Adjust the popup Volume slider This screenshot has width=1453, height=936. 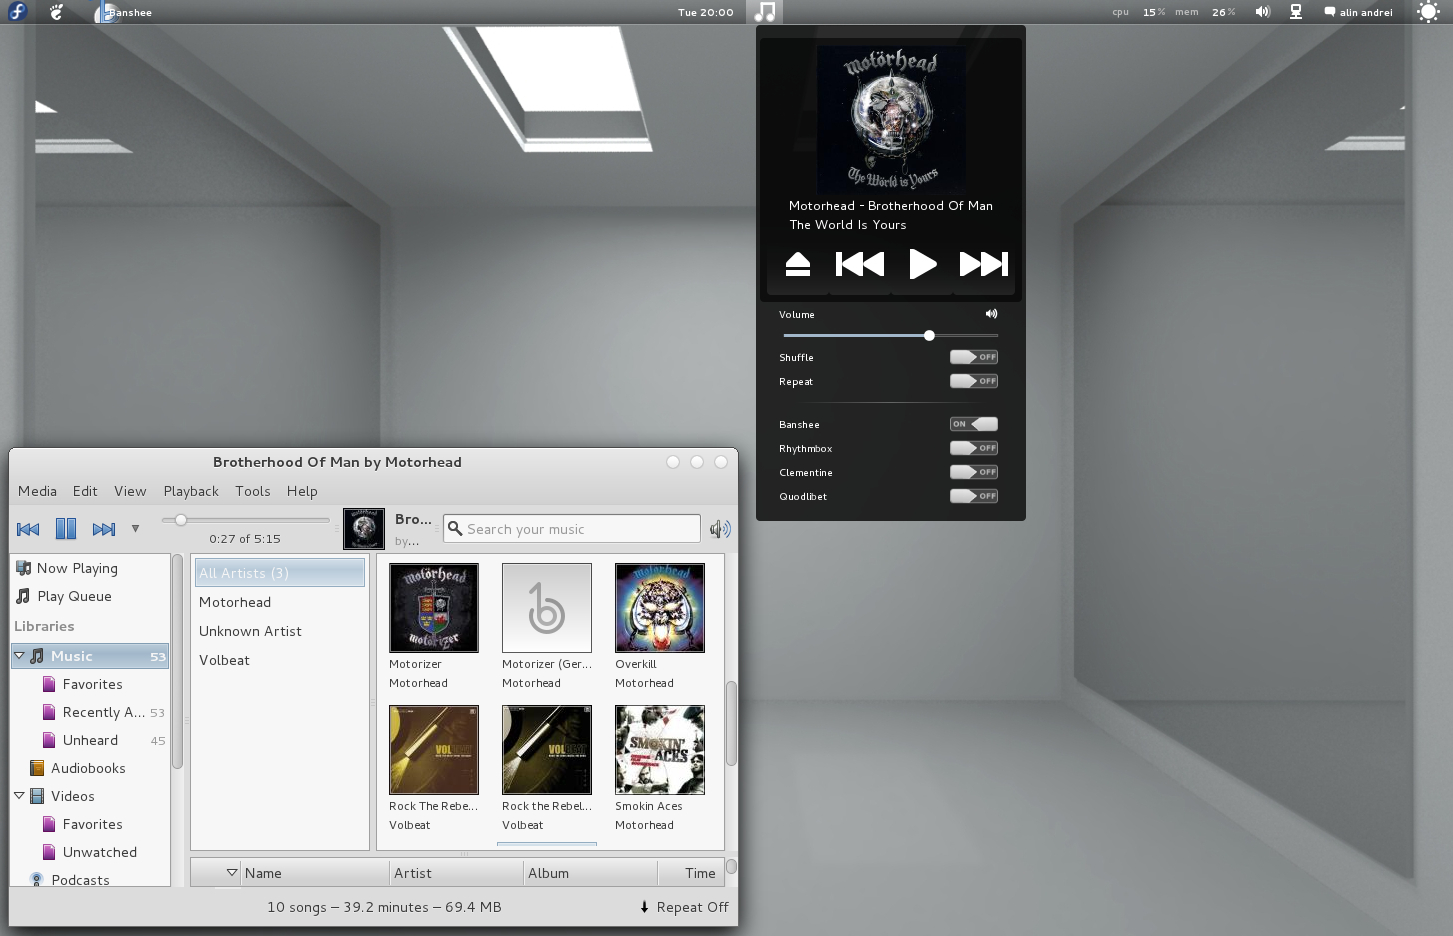[x=890, y=336]
